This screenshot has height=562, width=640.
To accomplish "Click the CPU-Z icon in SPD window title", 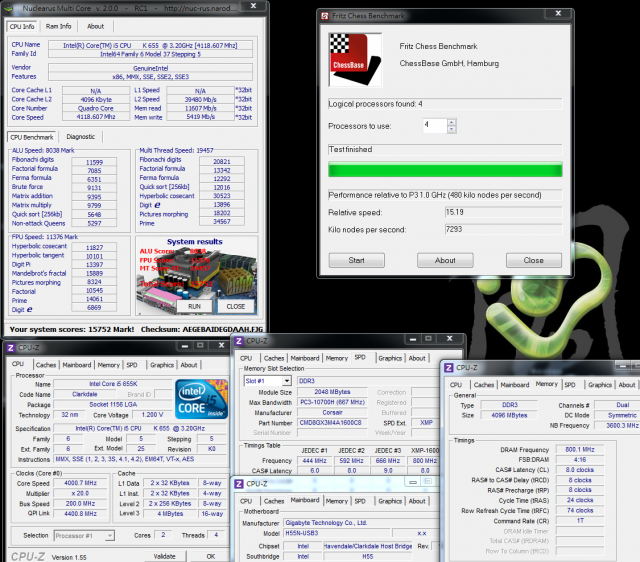I will click(x=239, y=341).
